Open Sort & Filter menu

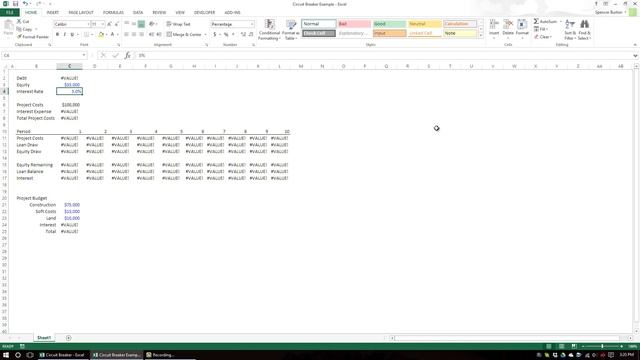tap(570, 29)
